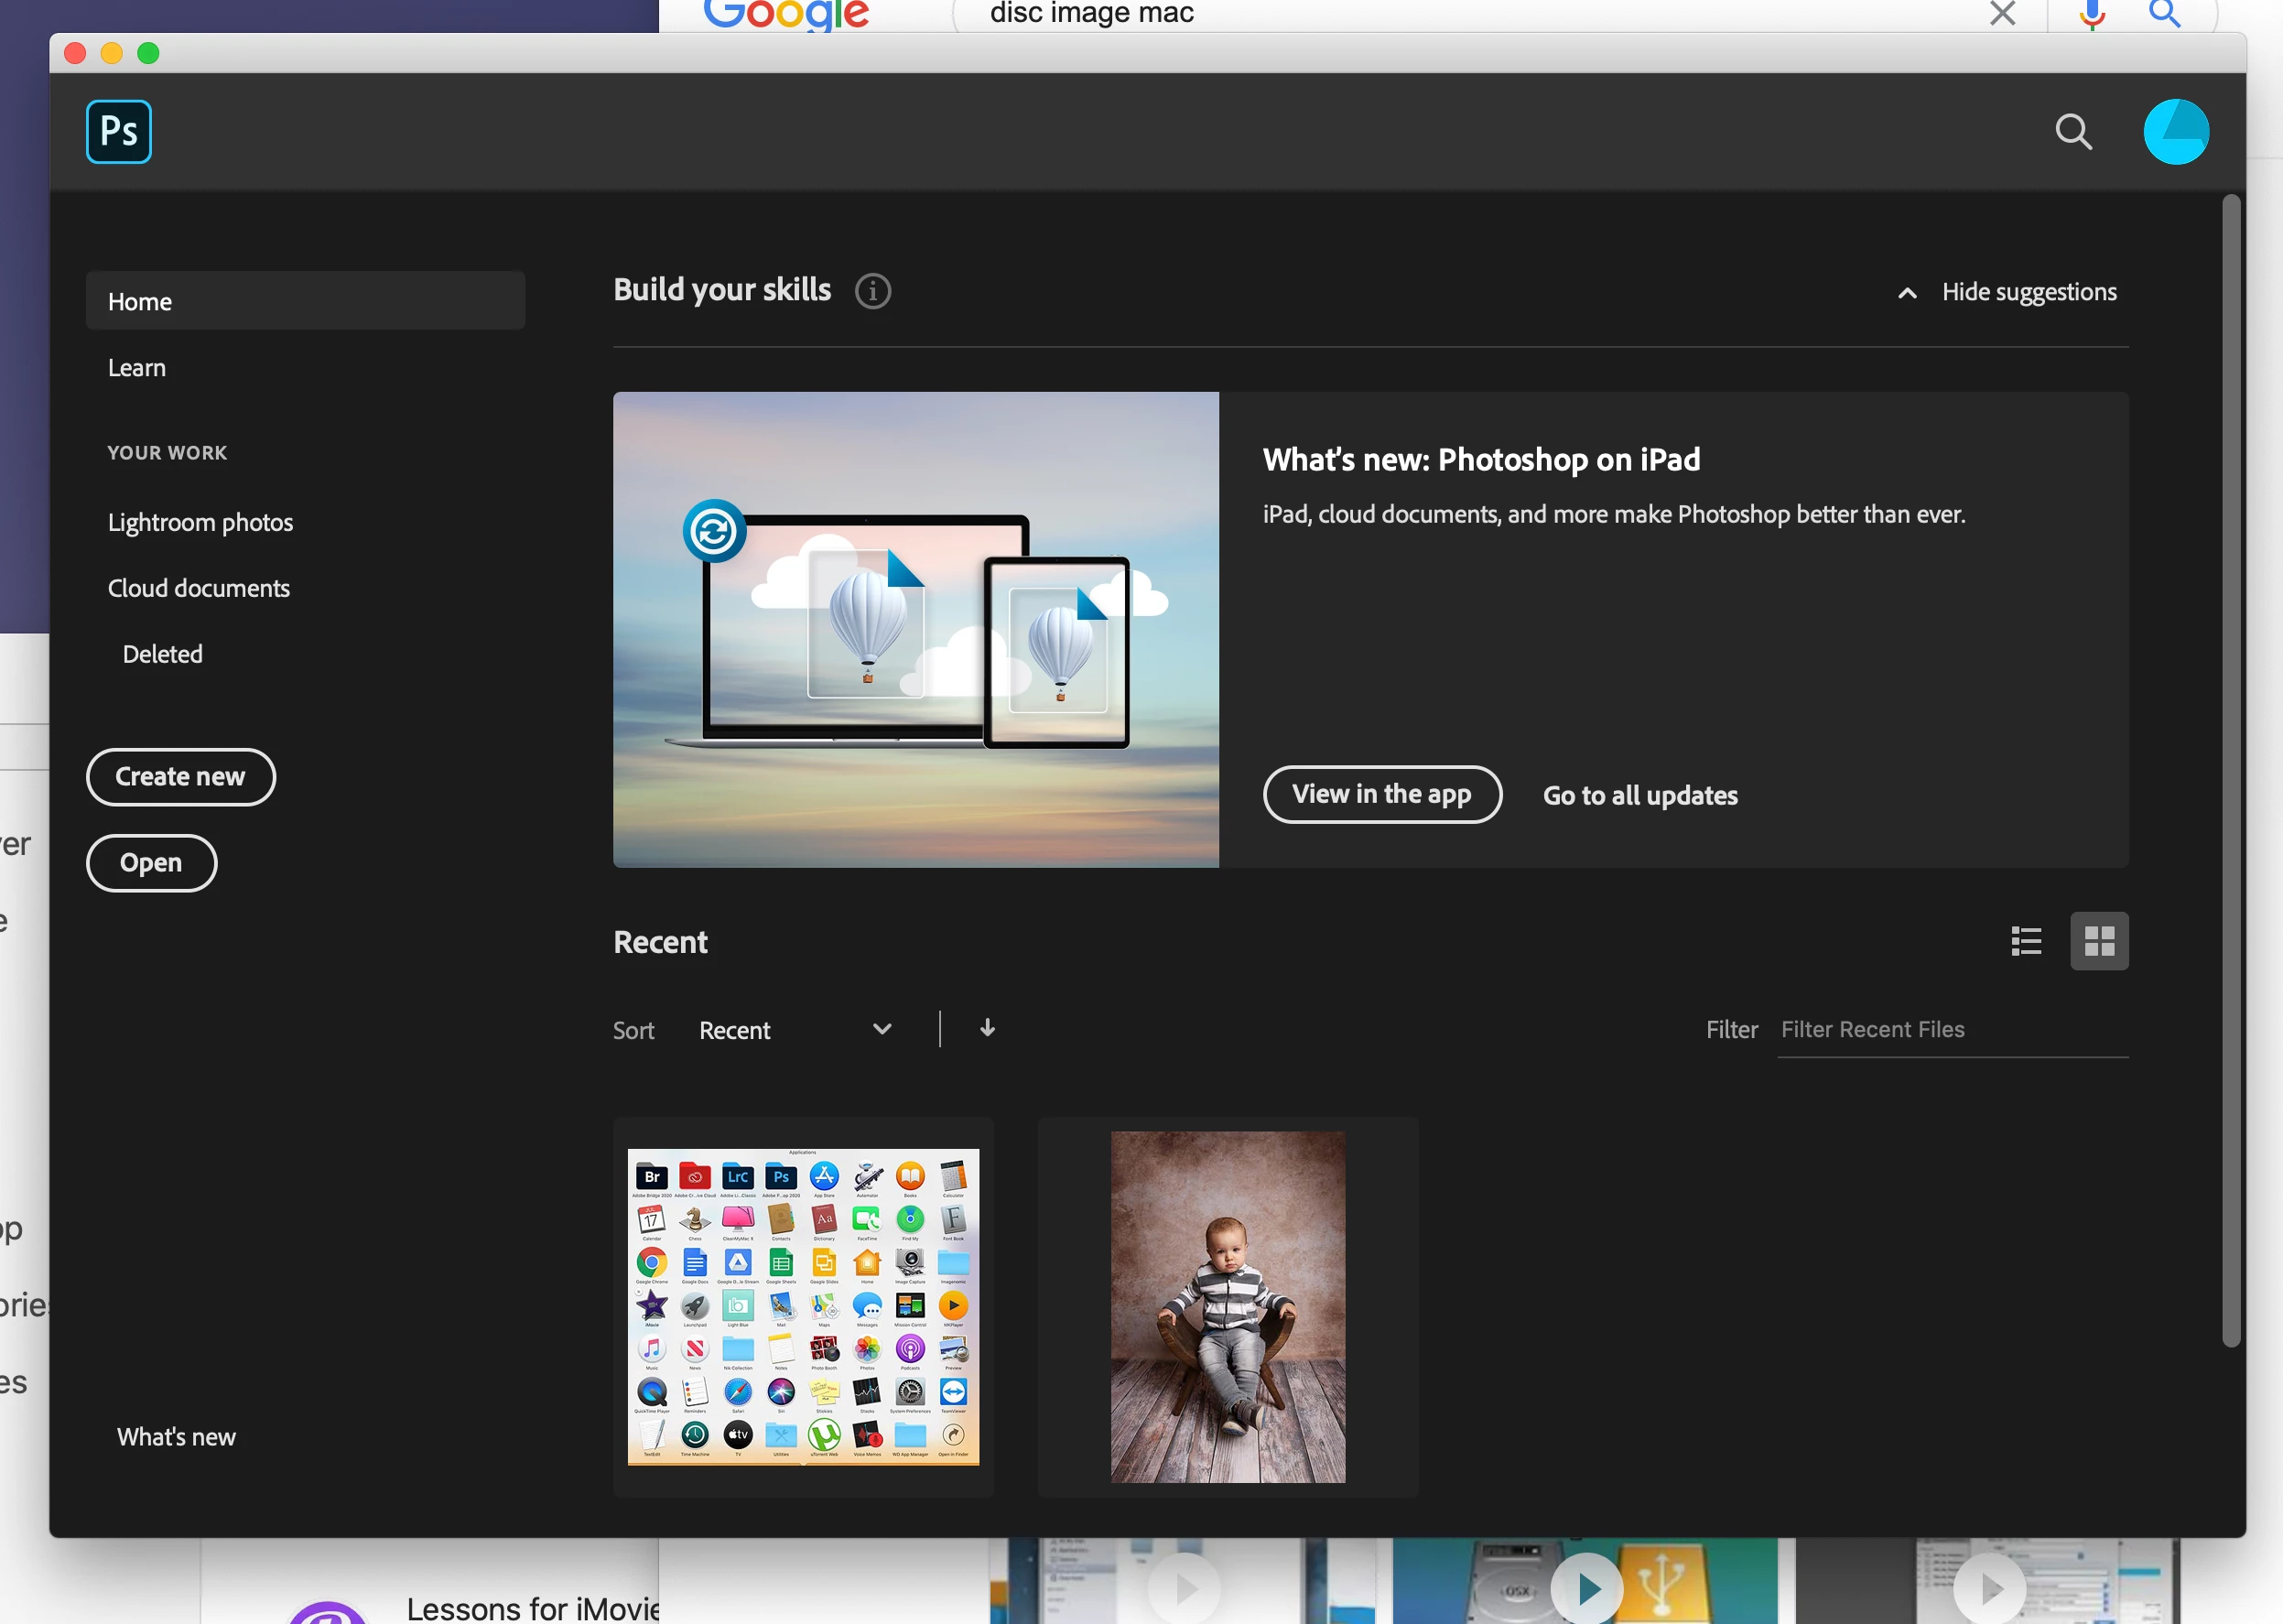Viewport: 2283px width, 1624px height.
Task: Switch recent files to grid view
Action: pyautogui.click(x=2098, y=940)
